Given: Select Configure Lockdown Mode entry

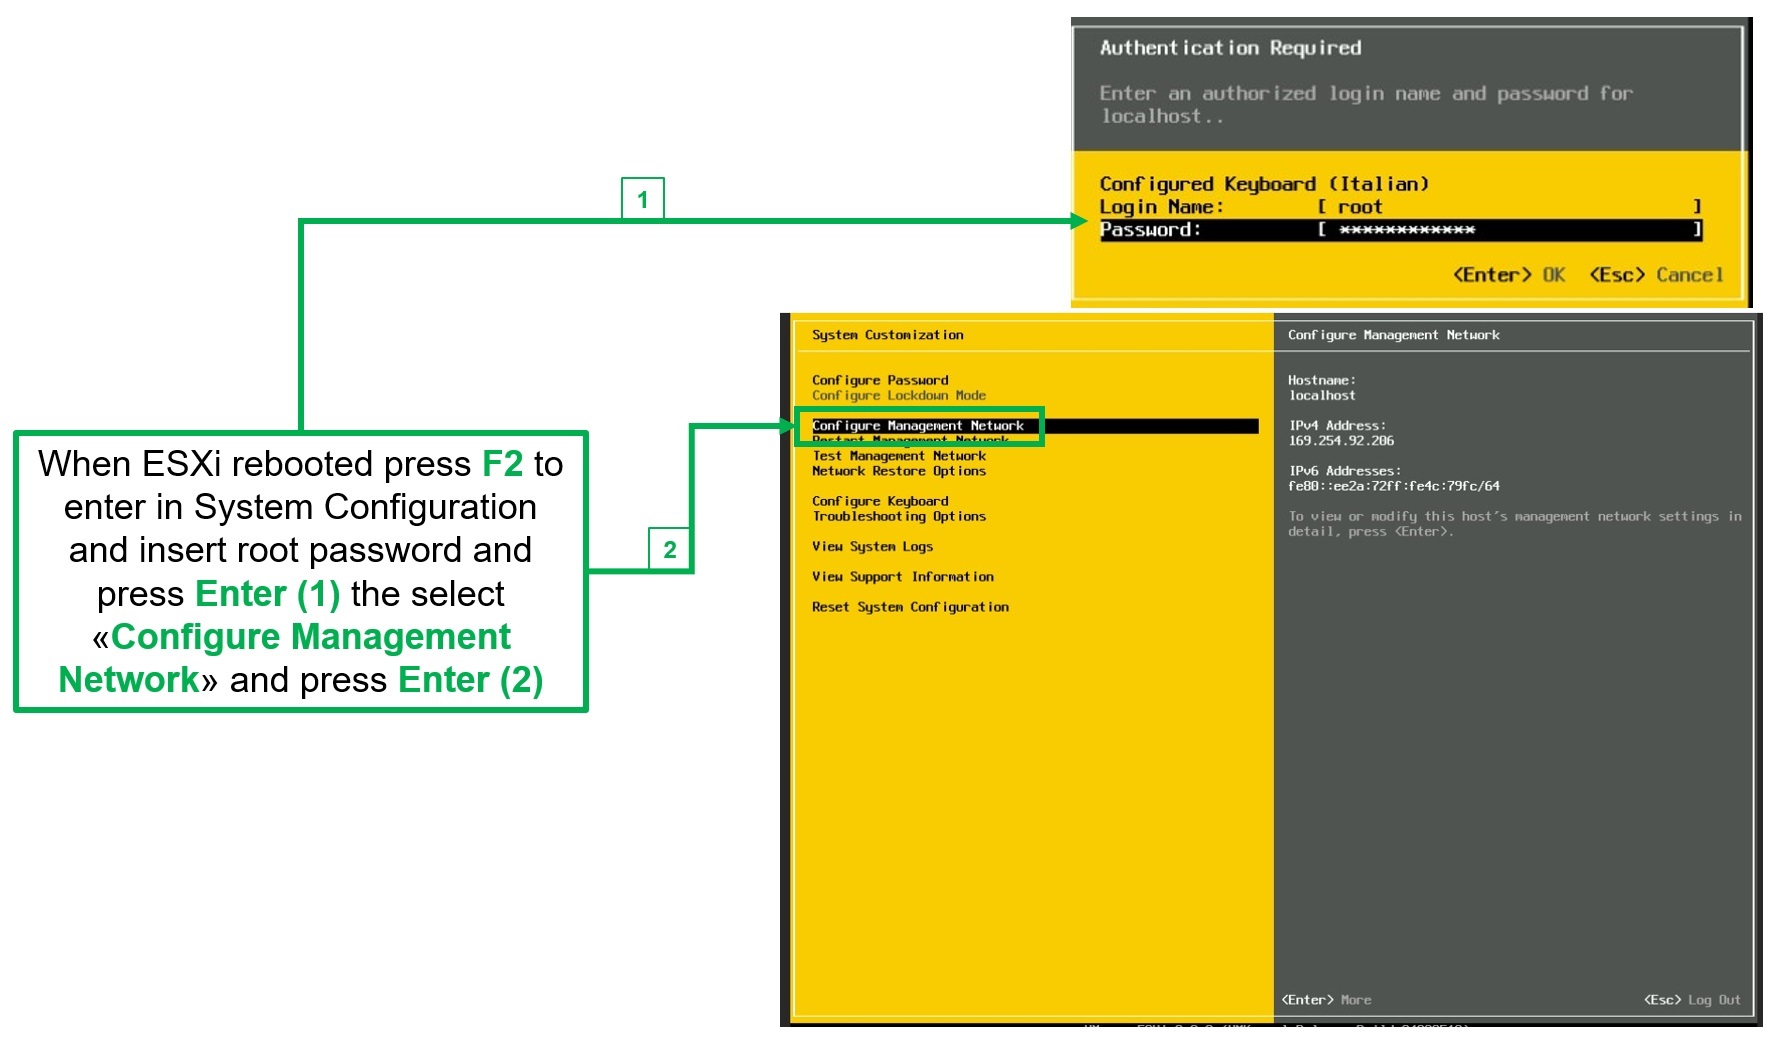Looking at the screenshot, I should coord(899,395).
